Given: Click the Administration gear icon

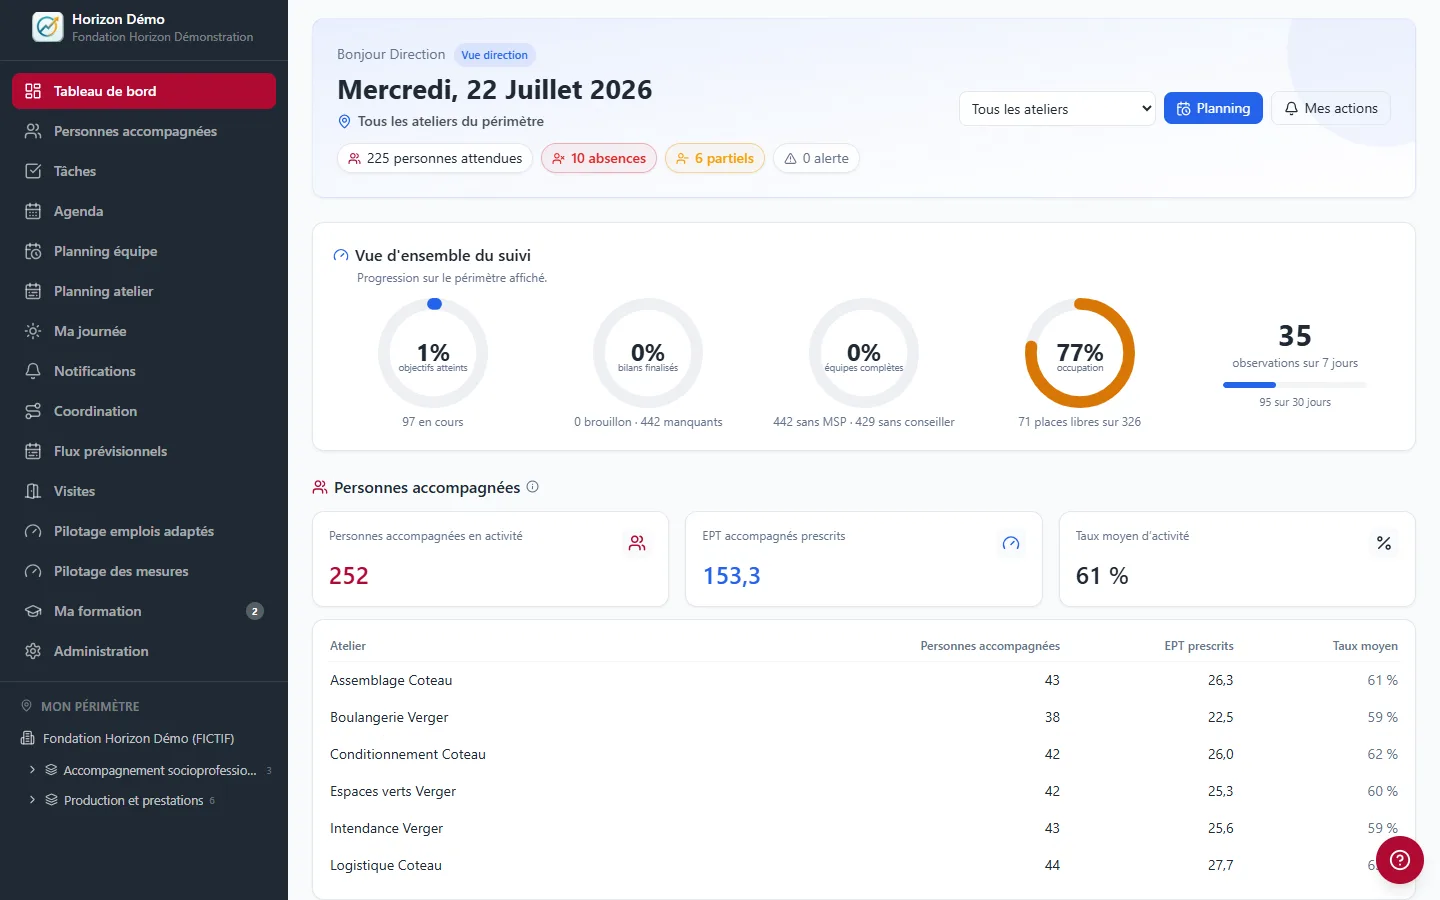Looking at the screenshot, I should coord(33,651).
